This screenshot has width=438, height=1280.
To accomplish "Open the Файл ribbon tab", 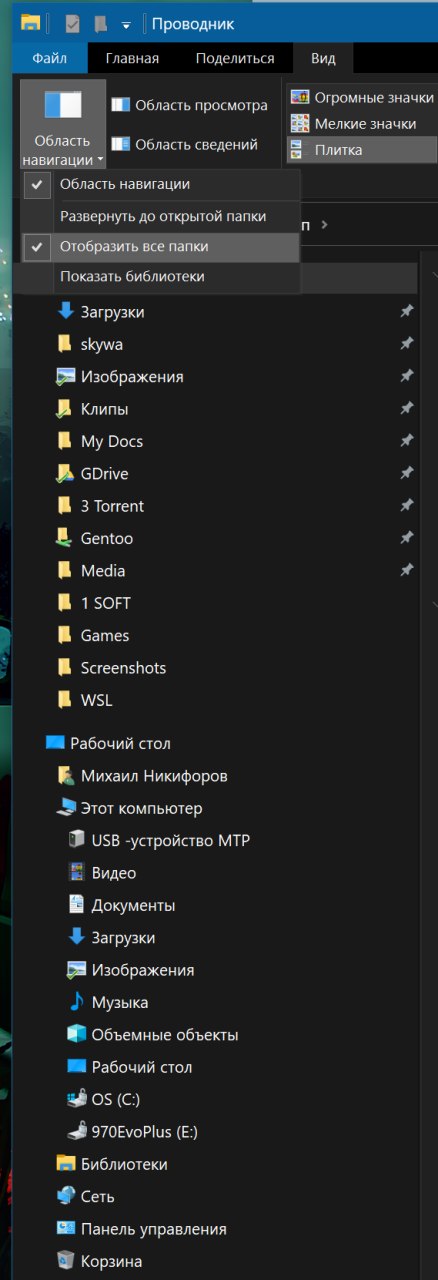I will (x=49, y=58).
